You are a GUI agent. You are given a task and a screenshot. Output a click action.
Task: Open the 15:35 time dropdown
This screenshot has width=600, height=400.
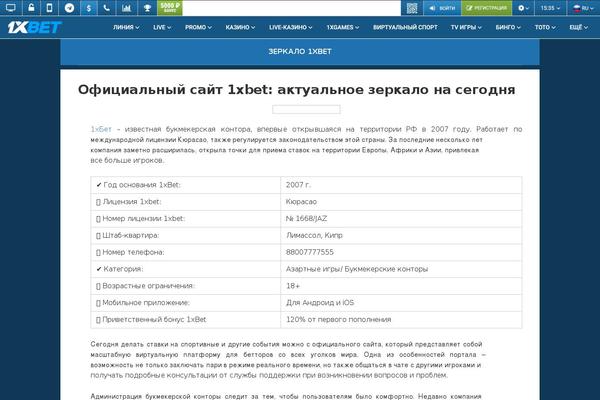click(550, 8)
